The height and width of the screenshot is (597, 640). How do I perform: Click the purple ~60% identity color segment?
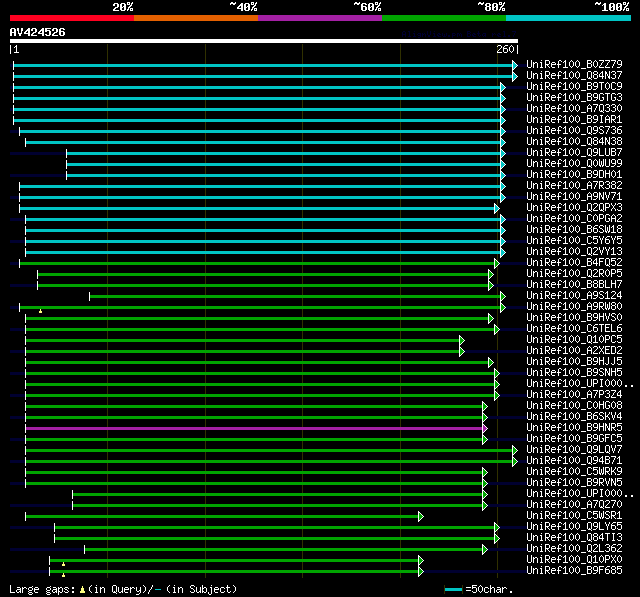pyautogui.click(x=320, y=18)
